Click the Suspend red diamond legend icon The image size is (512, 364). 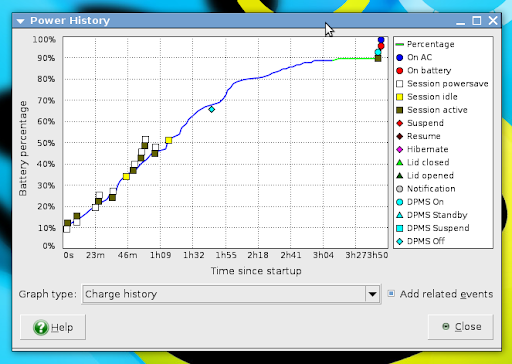click(400, 123)
